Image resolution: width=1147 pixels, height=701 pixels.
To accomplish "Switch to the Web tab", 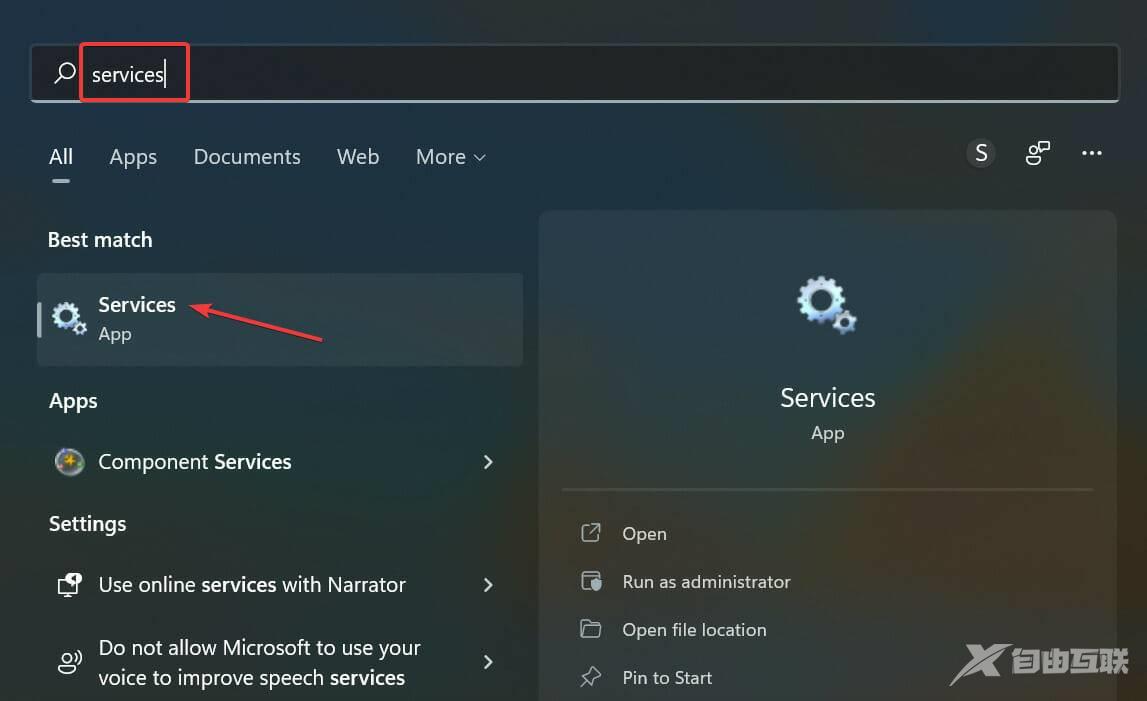I will point(358,157).
